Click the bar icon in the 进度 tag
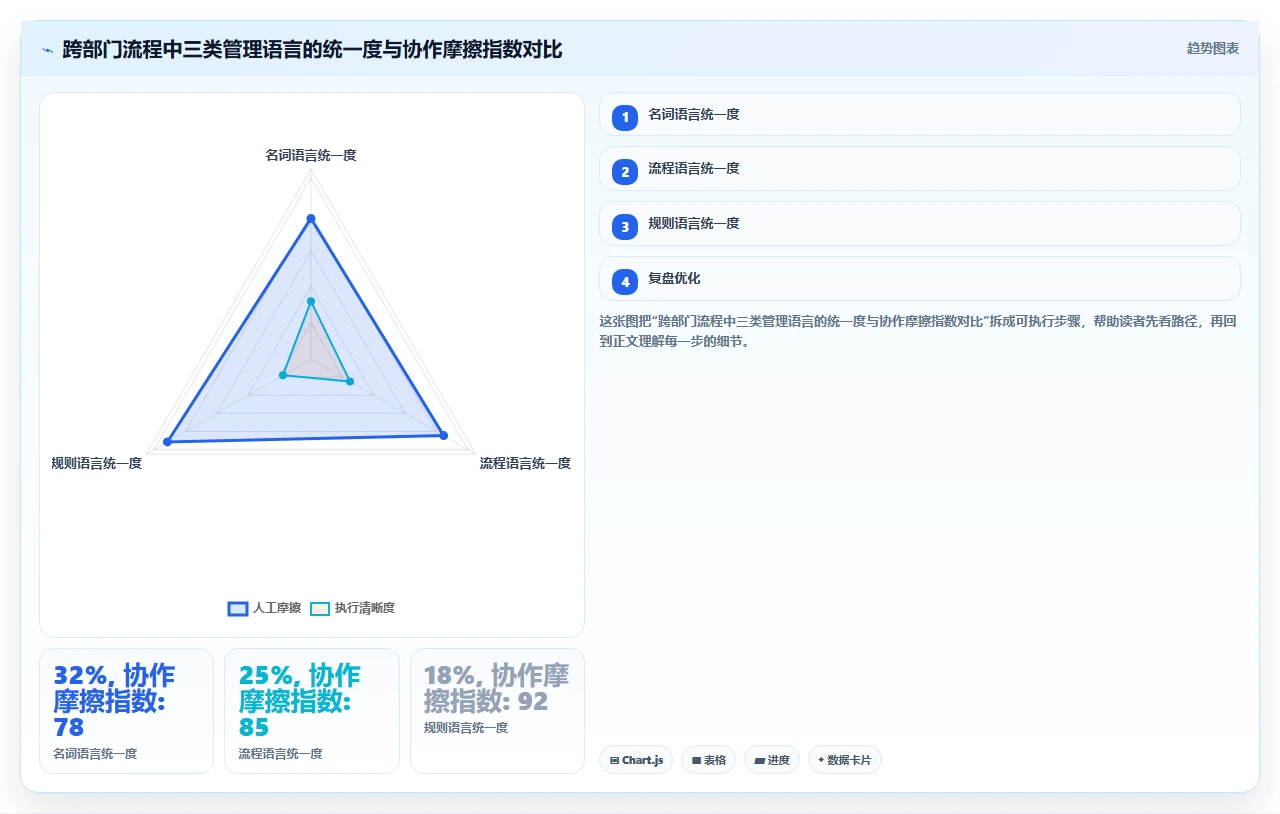 [759, 761]
